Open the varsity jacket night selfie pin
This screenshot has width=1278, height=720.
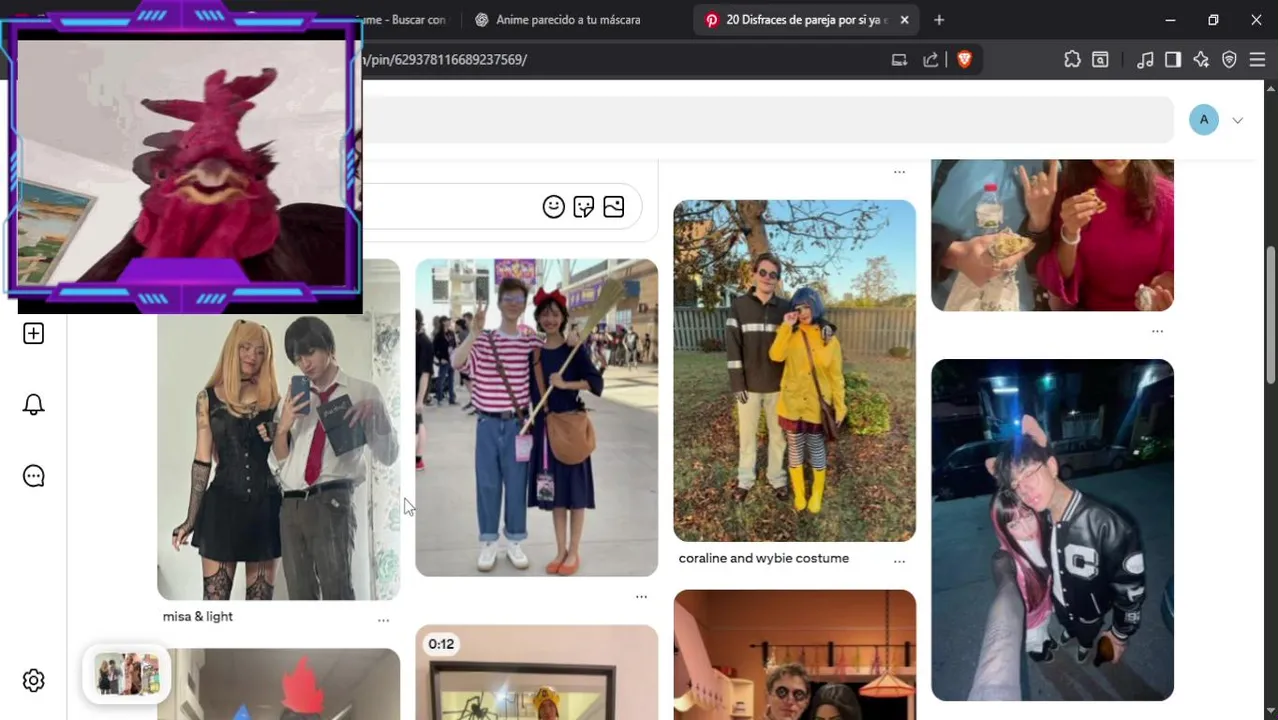tap(1052, 530)
